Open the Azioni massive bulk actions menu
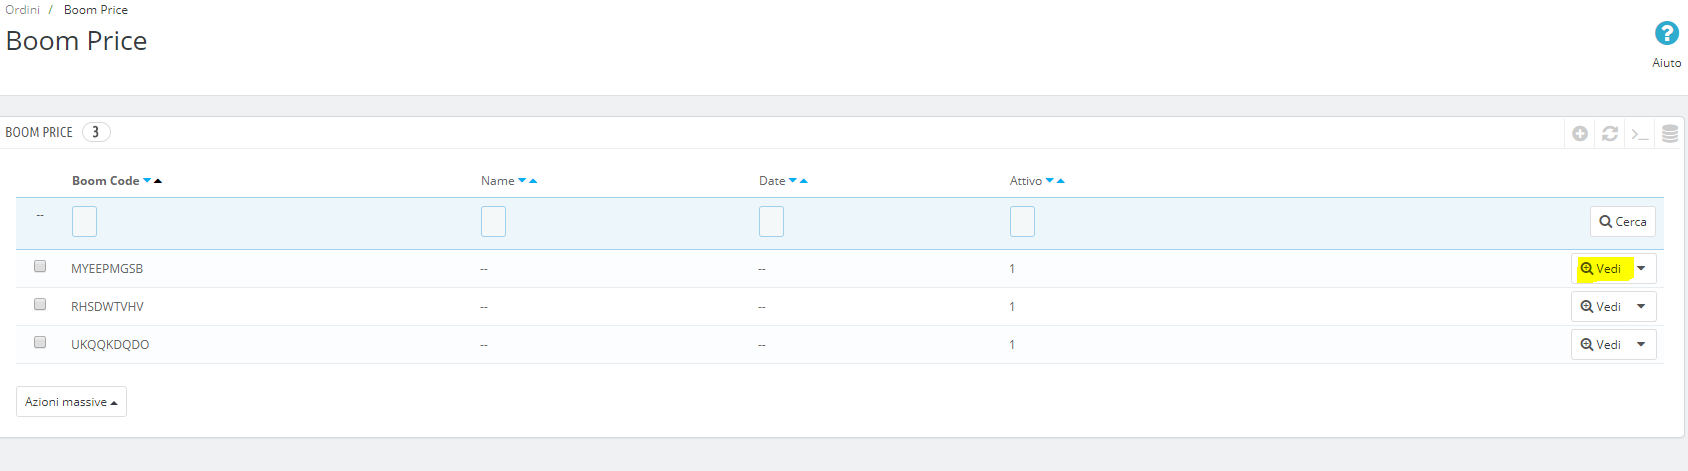1688x471 pixels. point(71,402)
